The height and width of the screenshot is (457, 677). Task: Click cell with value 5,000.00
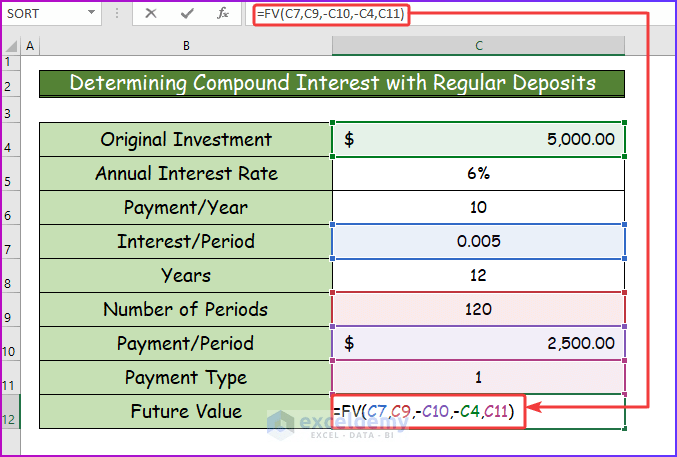click(x=478, y=140)
